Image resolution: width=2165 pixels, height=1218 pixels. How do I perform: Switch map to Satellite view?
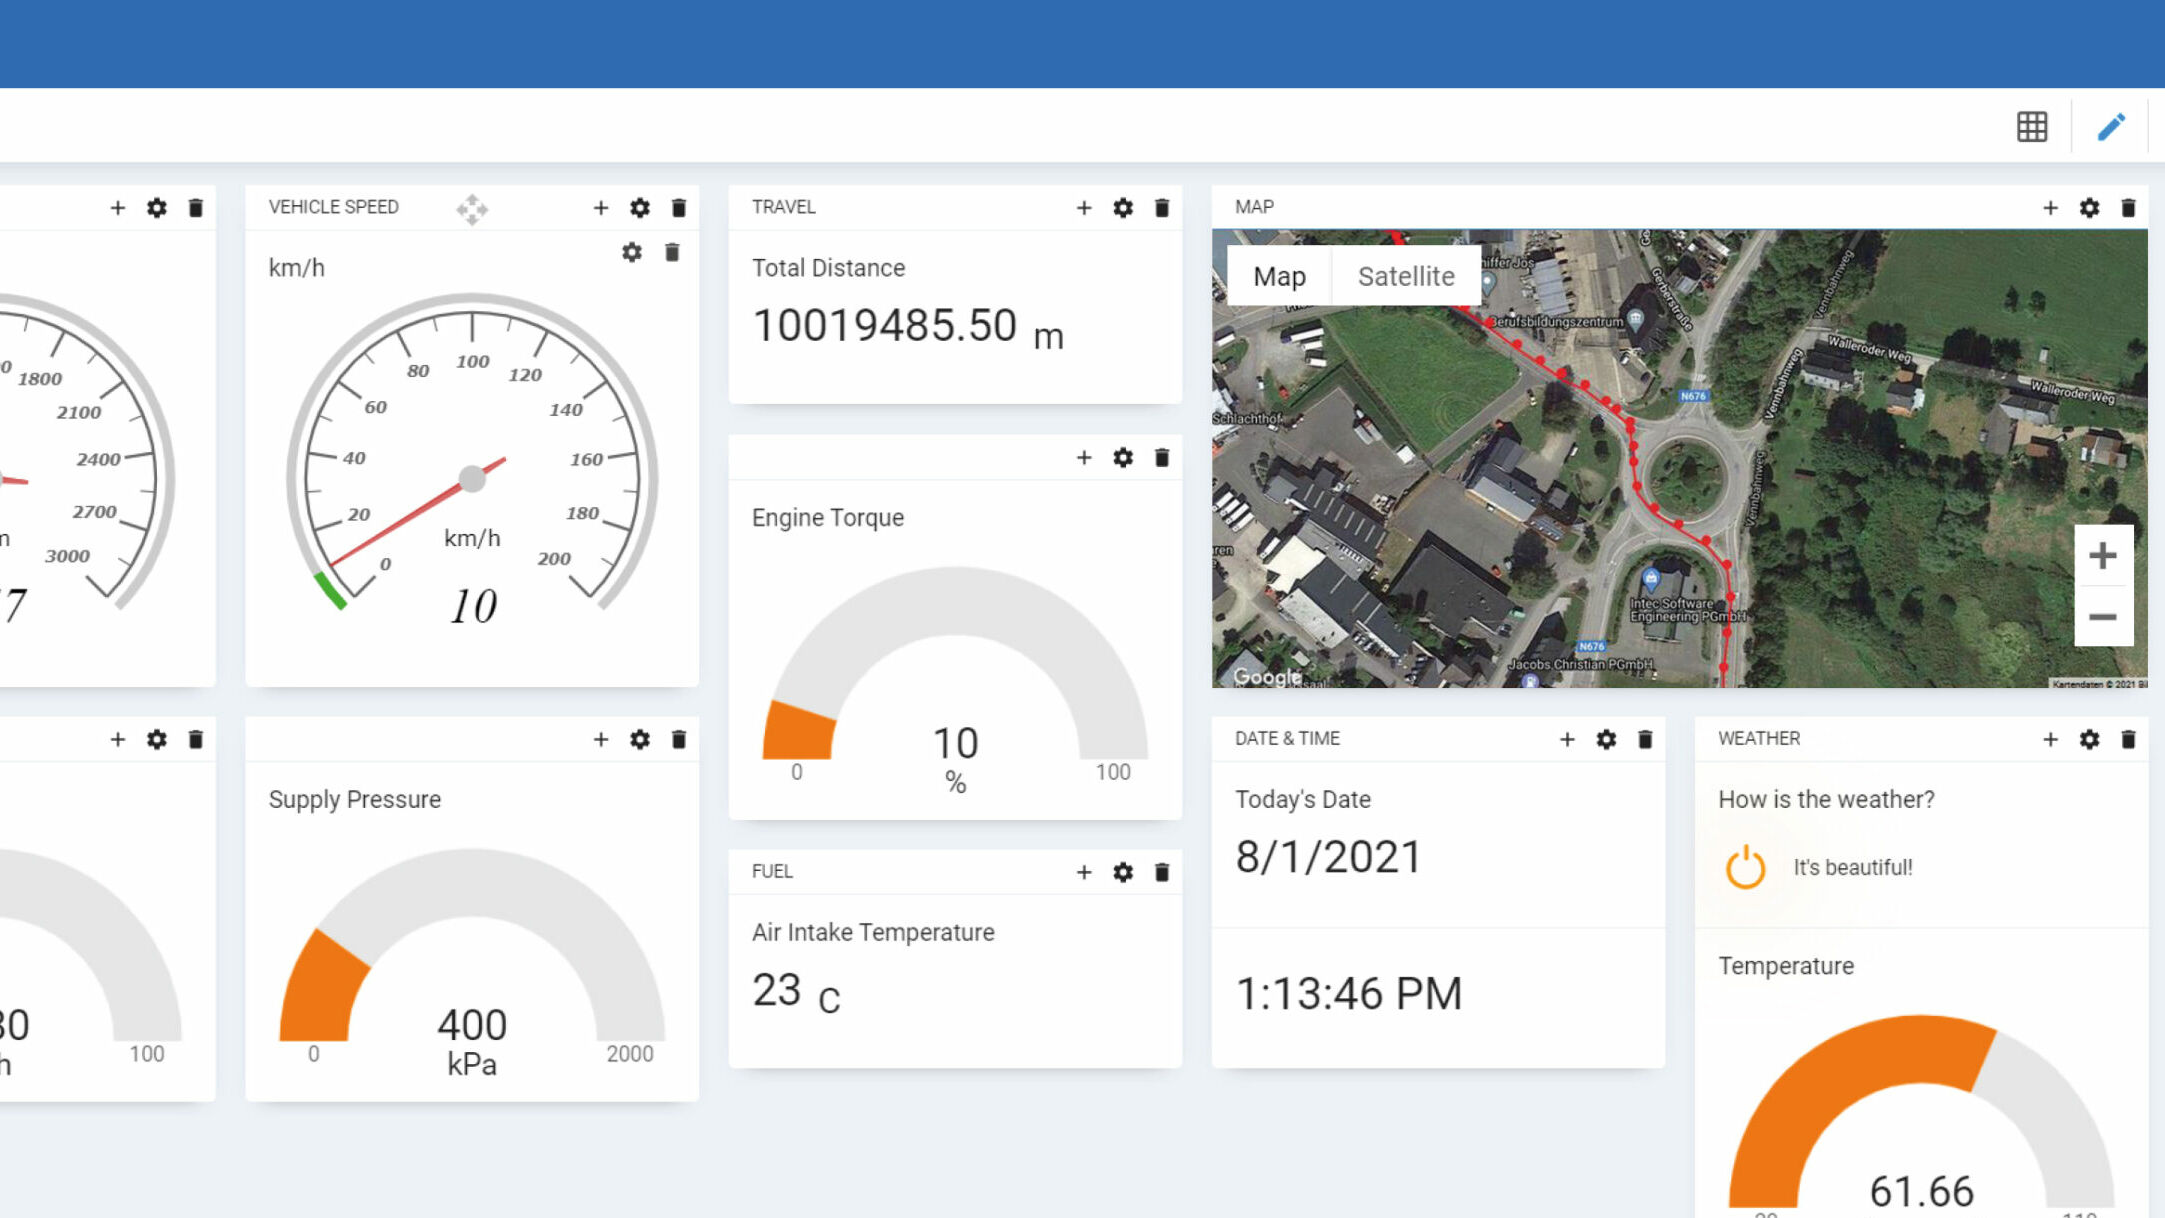point(1405,276)
